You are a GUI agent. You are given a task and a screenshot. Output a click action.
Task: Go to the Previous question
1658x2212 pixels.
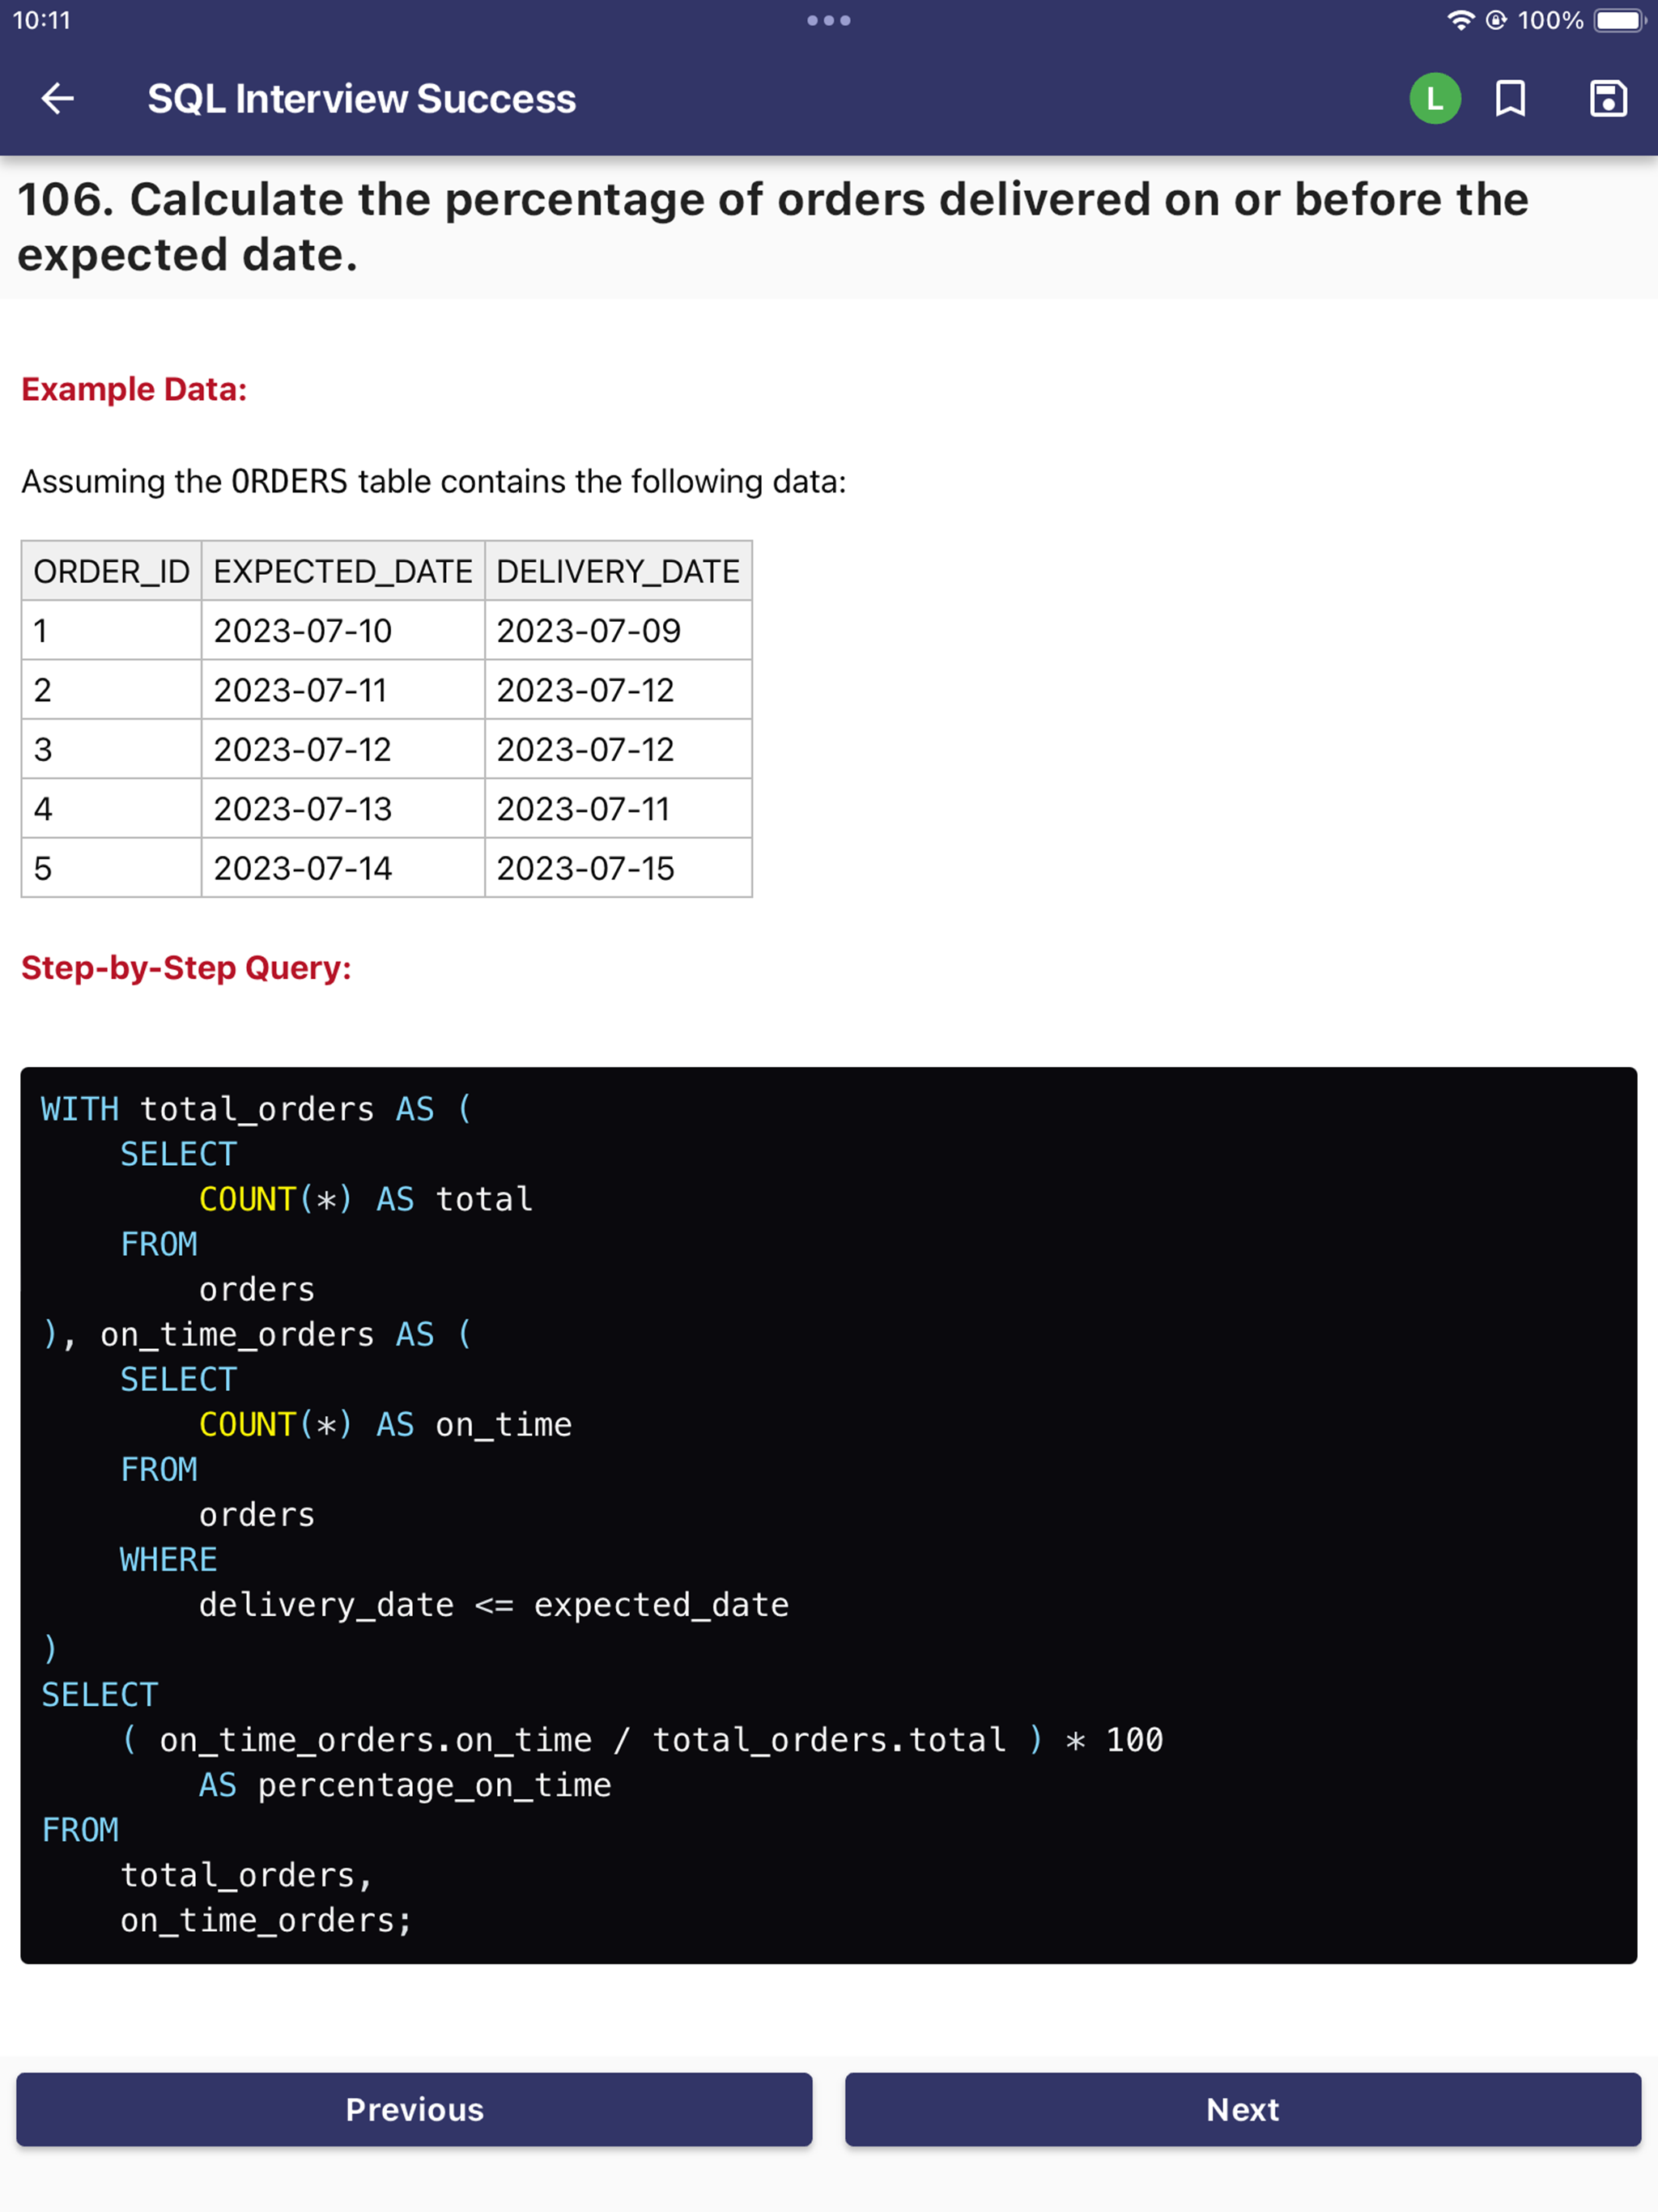tap(414, 2109)
